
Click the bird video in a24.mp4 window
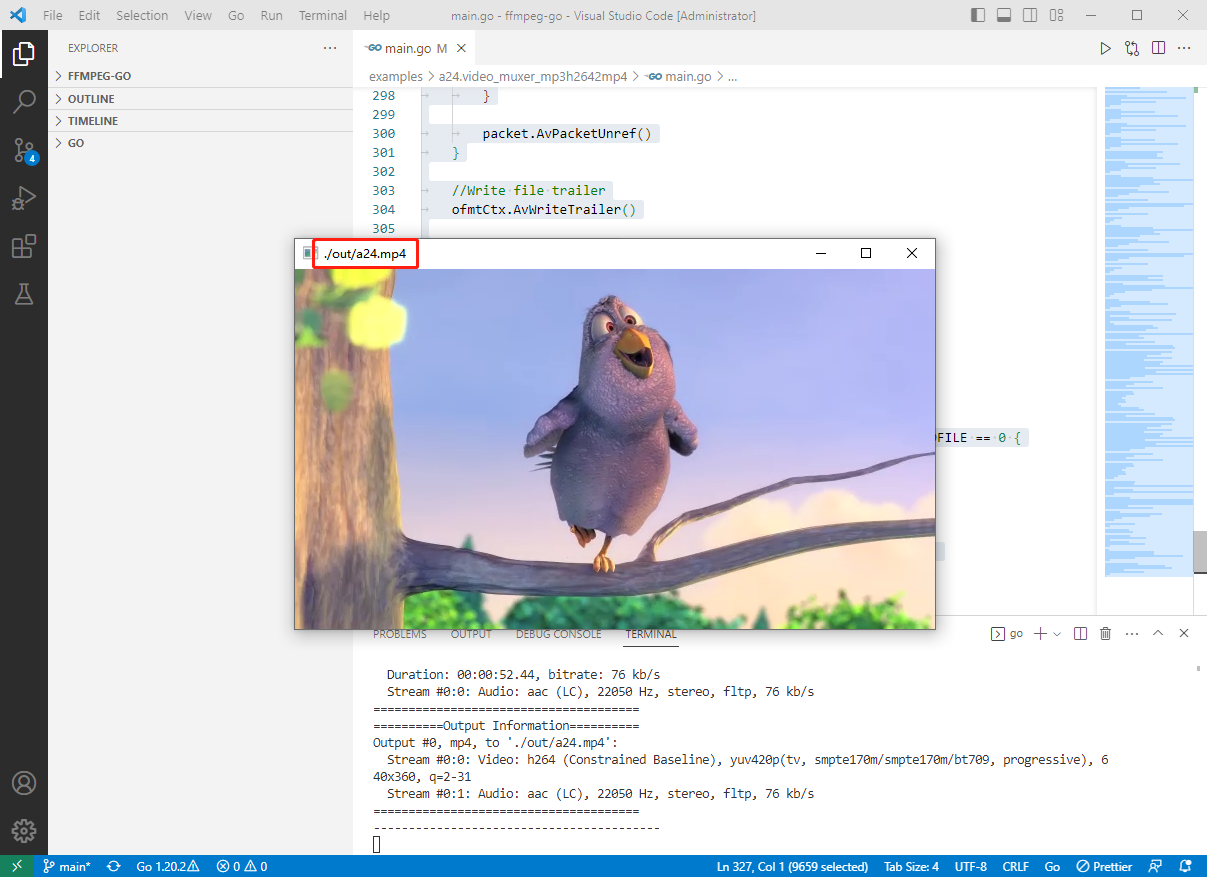click(615, 449)
